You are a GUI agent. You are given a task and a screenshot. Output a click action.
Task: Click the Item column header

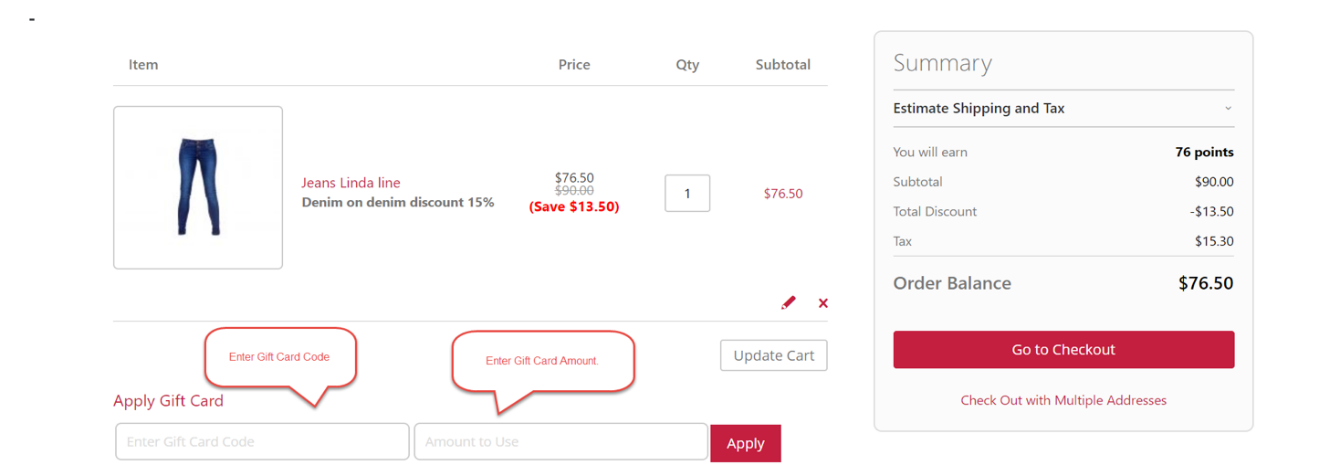coord(143,65)
